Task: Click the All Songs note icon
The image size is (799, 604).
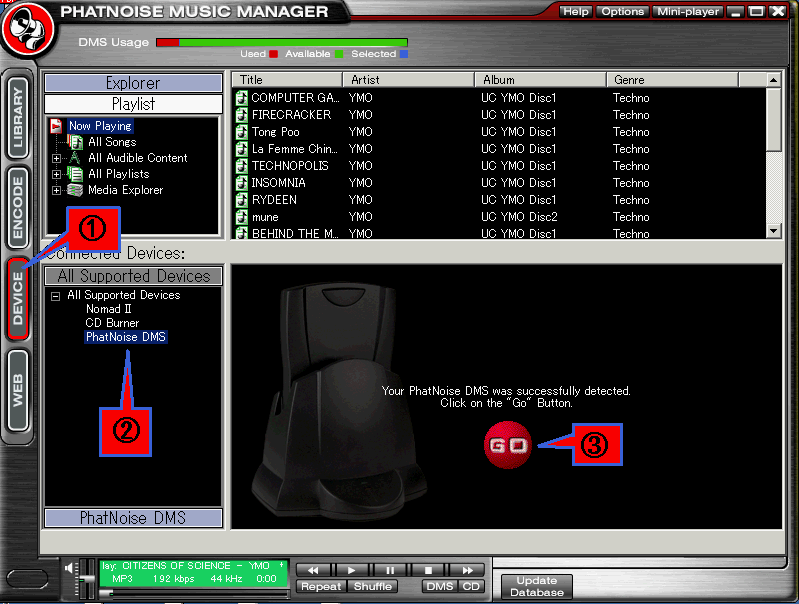Action: 75,142
